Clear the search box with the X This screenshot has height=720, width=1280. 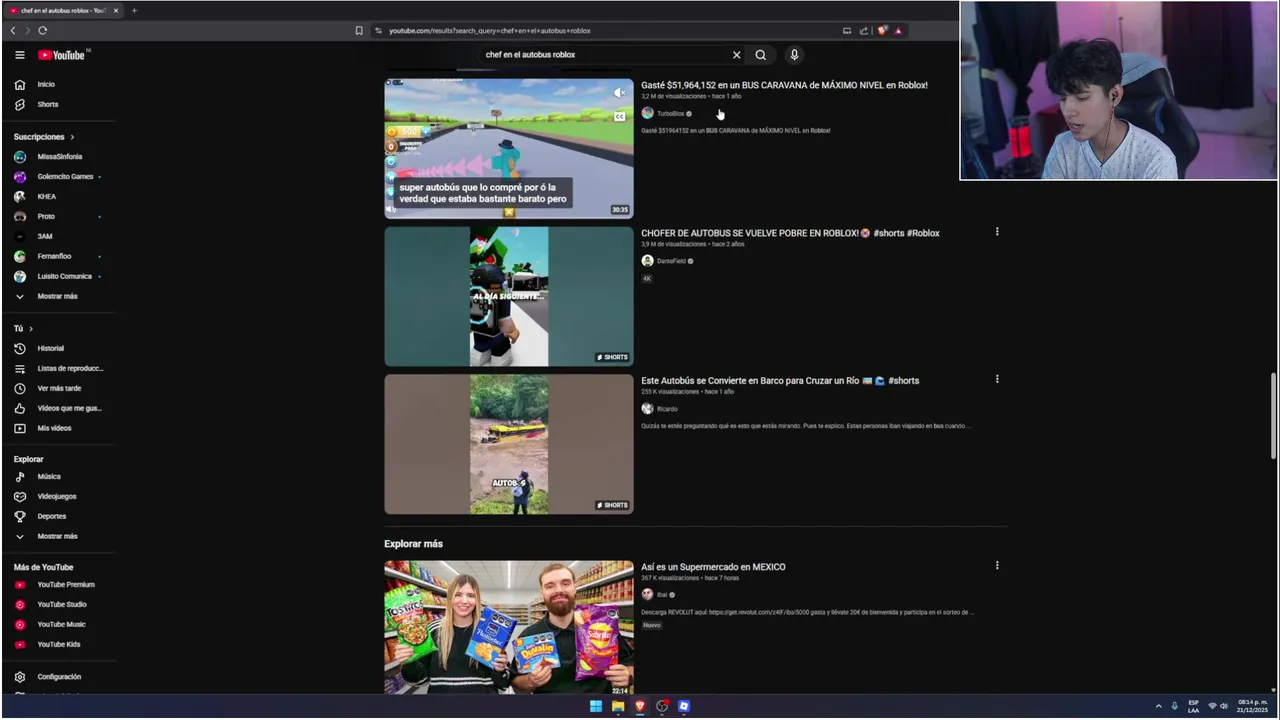(x=737, y=55)
